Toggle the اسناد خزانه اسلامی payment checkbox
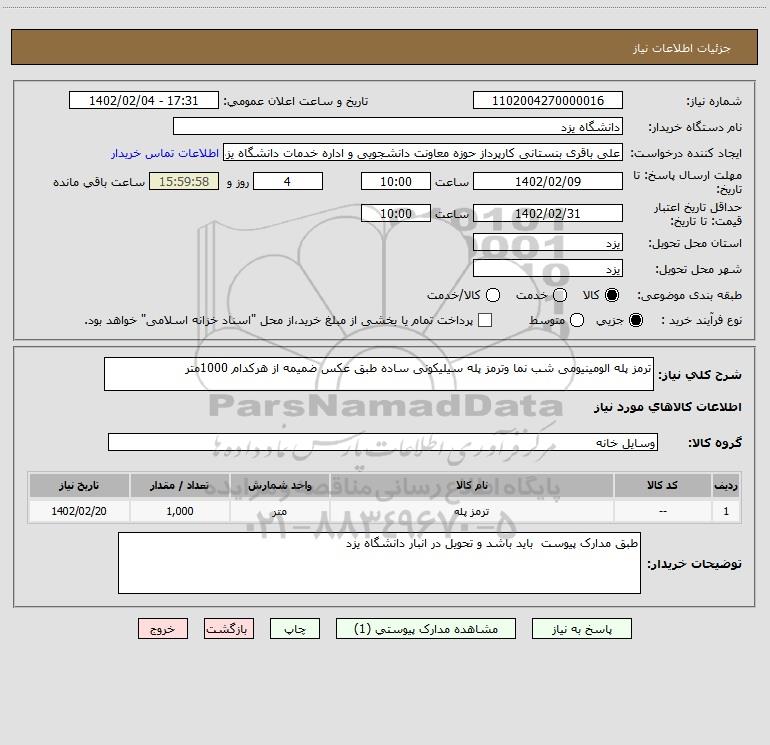 tap(485, 320)
